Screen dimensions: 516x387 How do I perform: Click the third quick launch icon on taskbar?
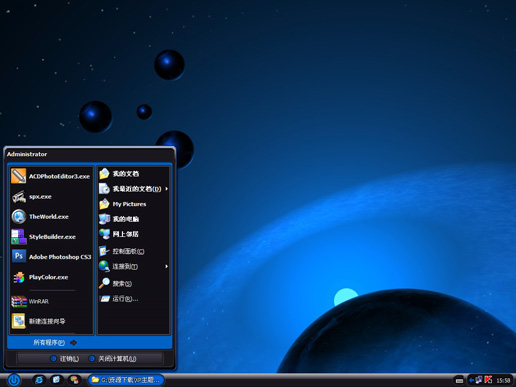74,380
